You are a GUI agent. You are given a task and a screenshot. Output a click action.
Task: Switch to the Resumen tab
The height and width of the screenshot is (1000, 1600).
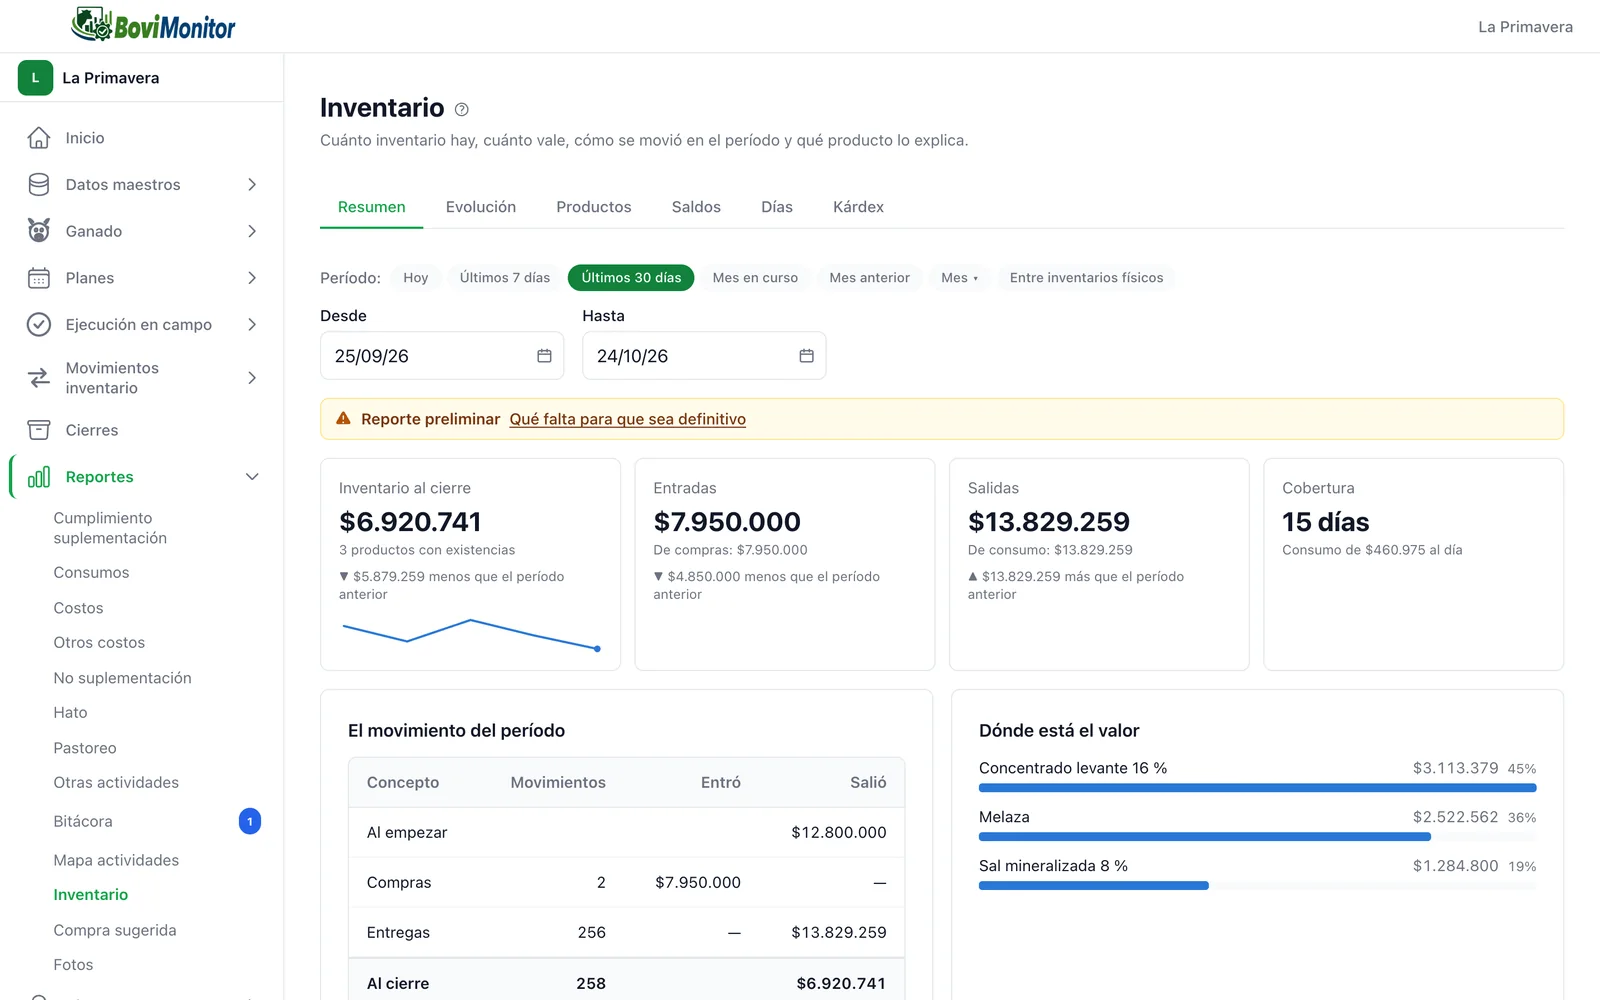pyautogui.click(x=371, y=207)
